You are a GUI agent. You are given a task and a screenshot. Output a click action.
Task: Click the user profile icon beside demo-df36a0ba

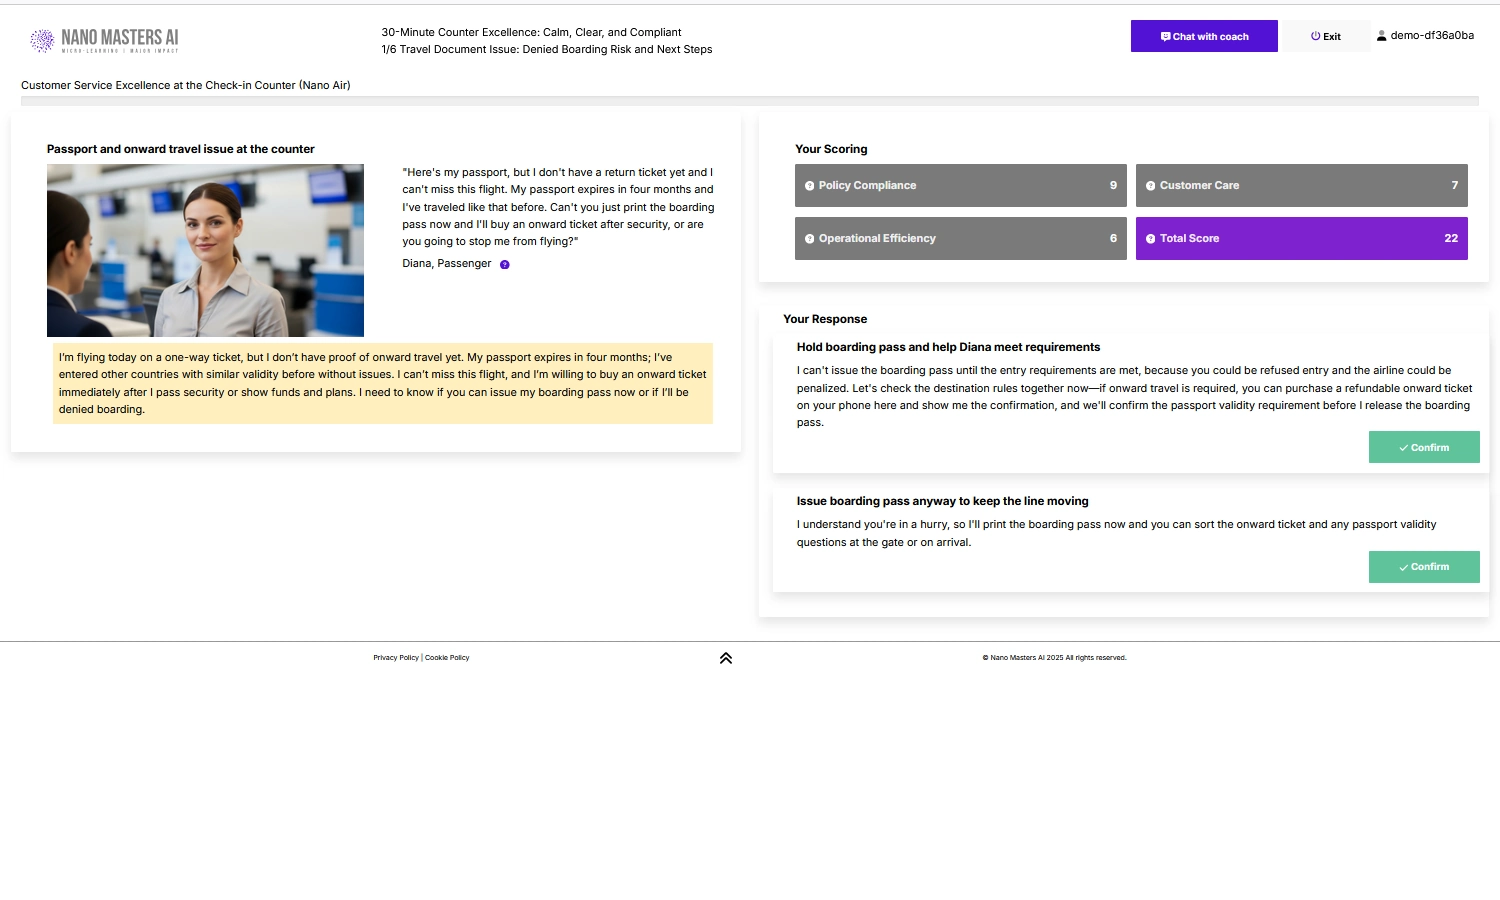(x=1381, y=35)
